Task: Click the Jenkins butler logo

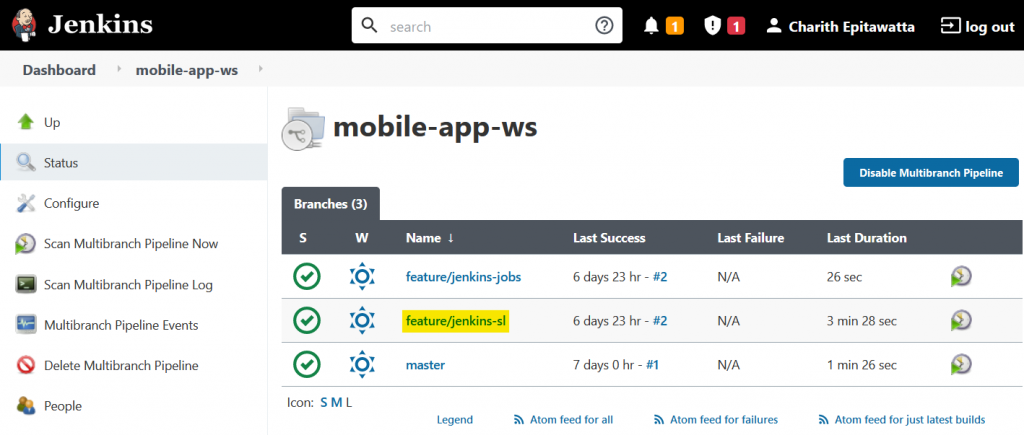Action: click(24, 25)
